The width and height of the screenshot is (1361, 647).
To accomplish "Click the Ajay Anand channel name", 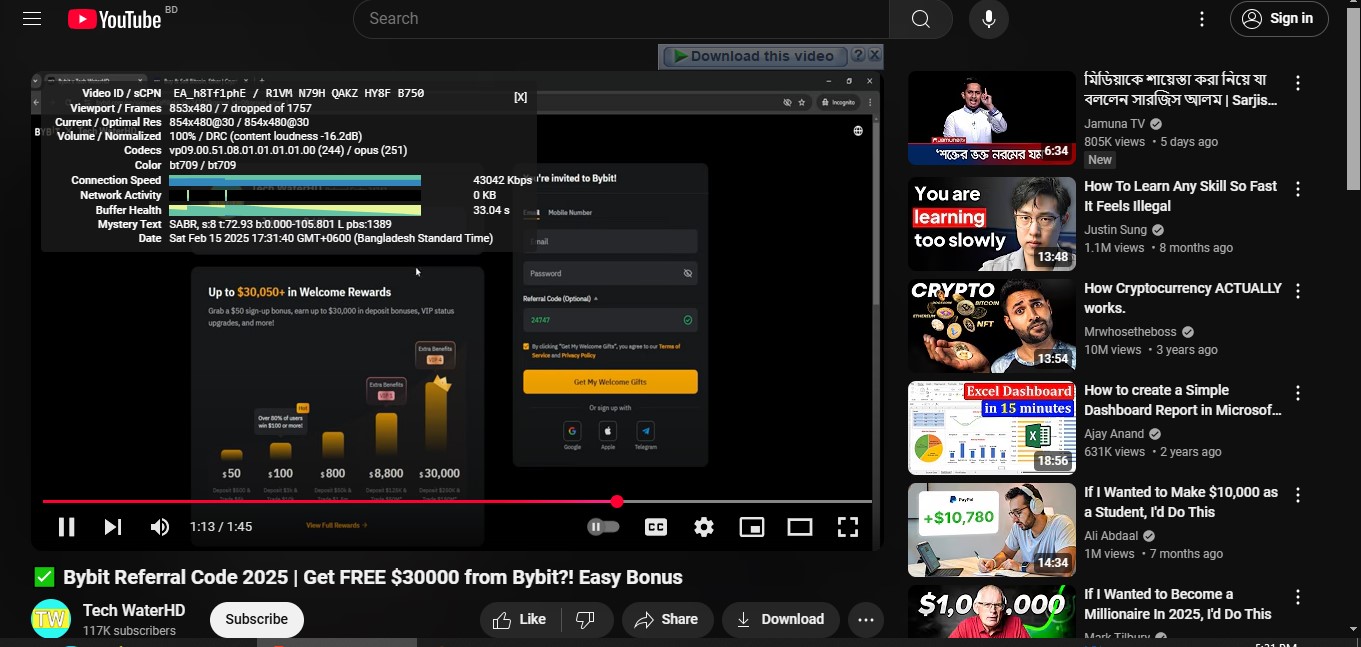I will click(1114, 434).
